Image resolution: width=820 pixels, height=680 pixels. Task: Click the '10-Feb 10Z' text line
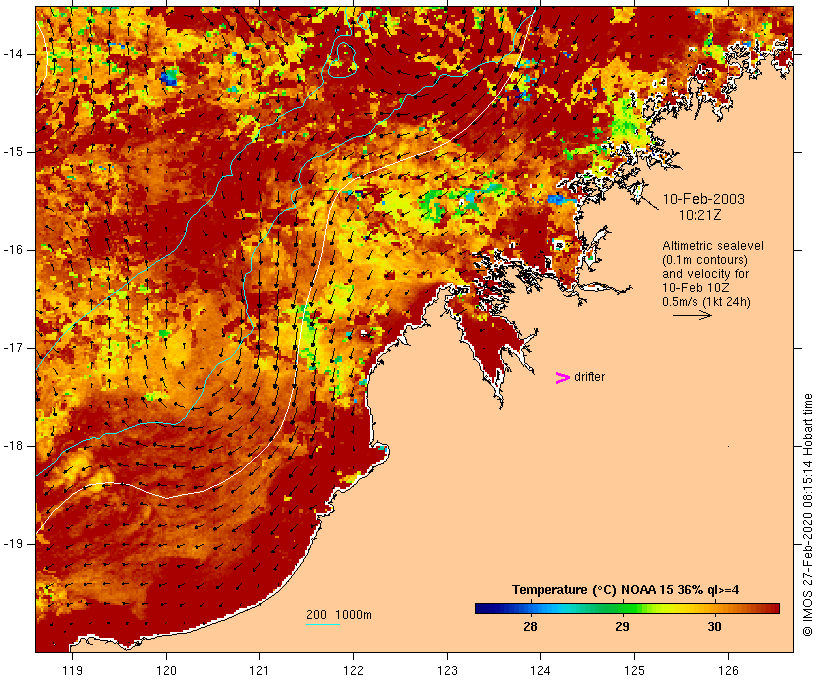[696, 288]
